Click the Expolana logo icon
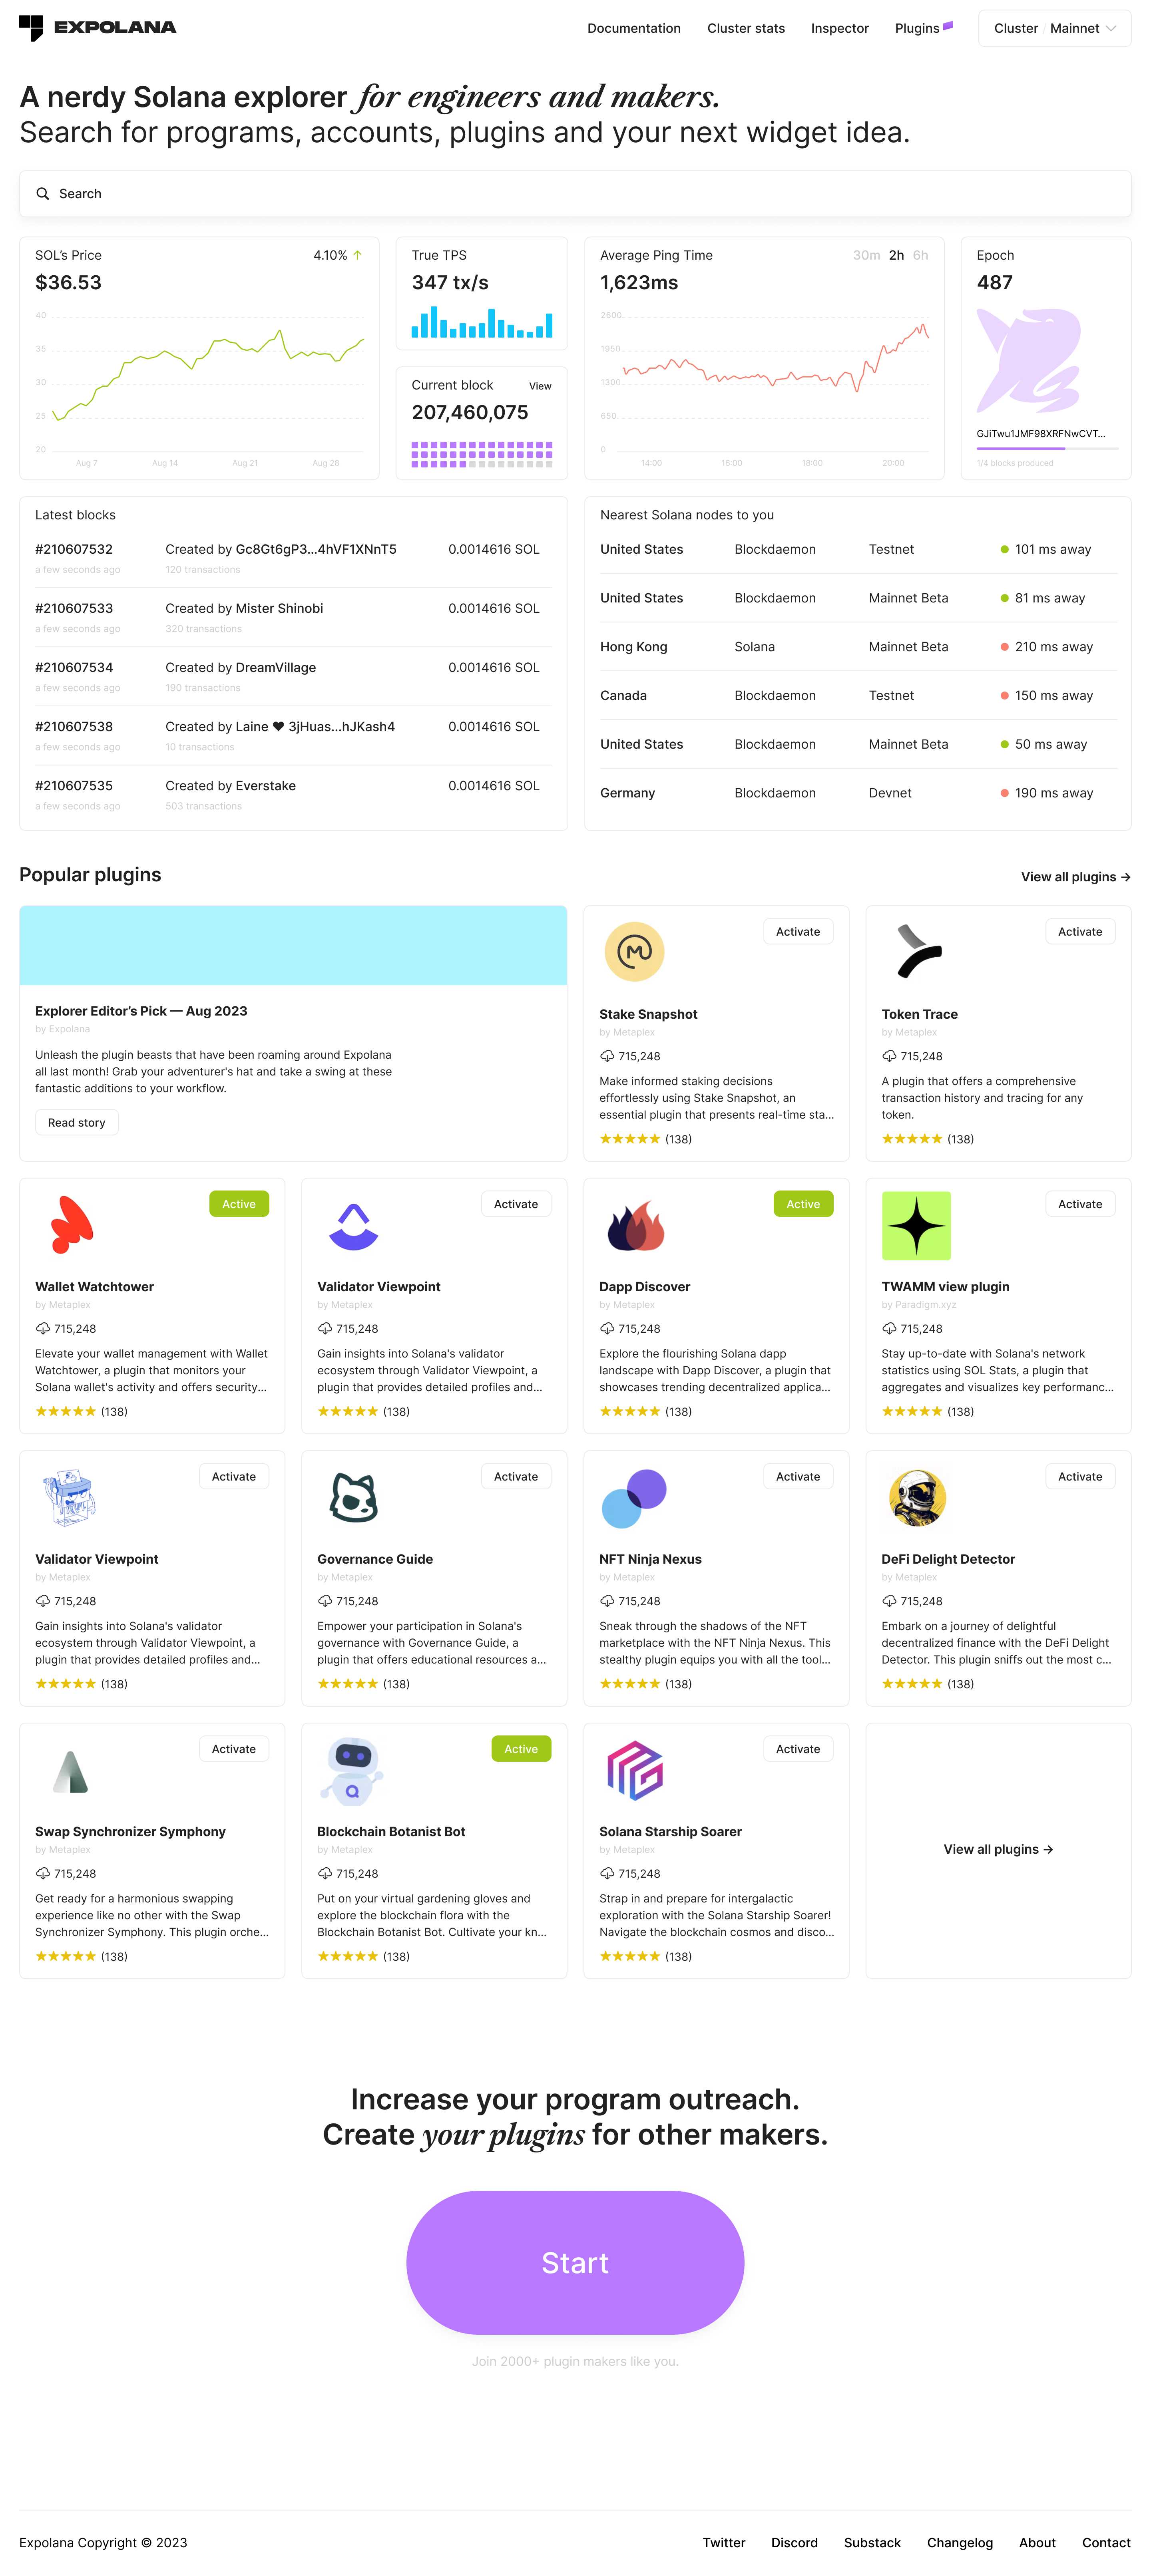This screenshot has width=1151, height=2576. coord(32,28)
